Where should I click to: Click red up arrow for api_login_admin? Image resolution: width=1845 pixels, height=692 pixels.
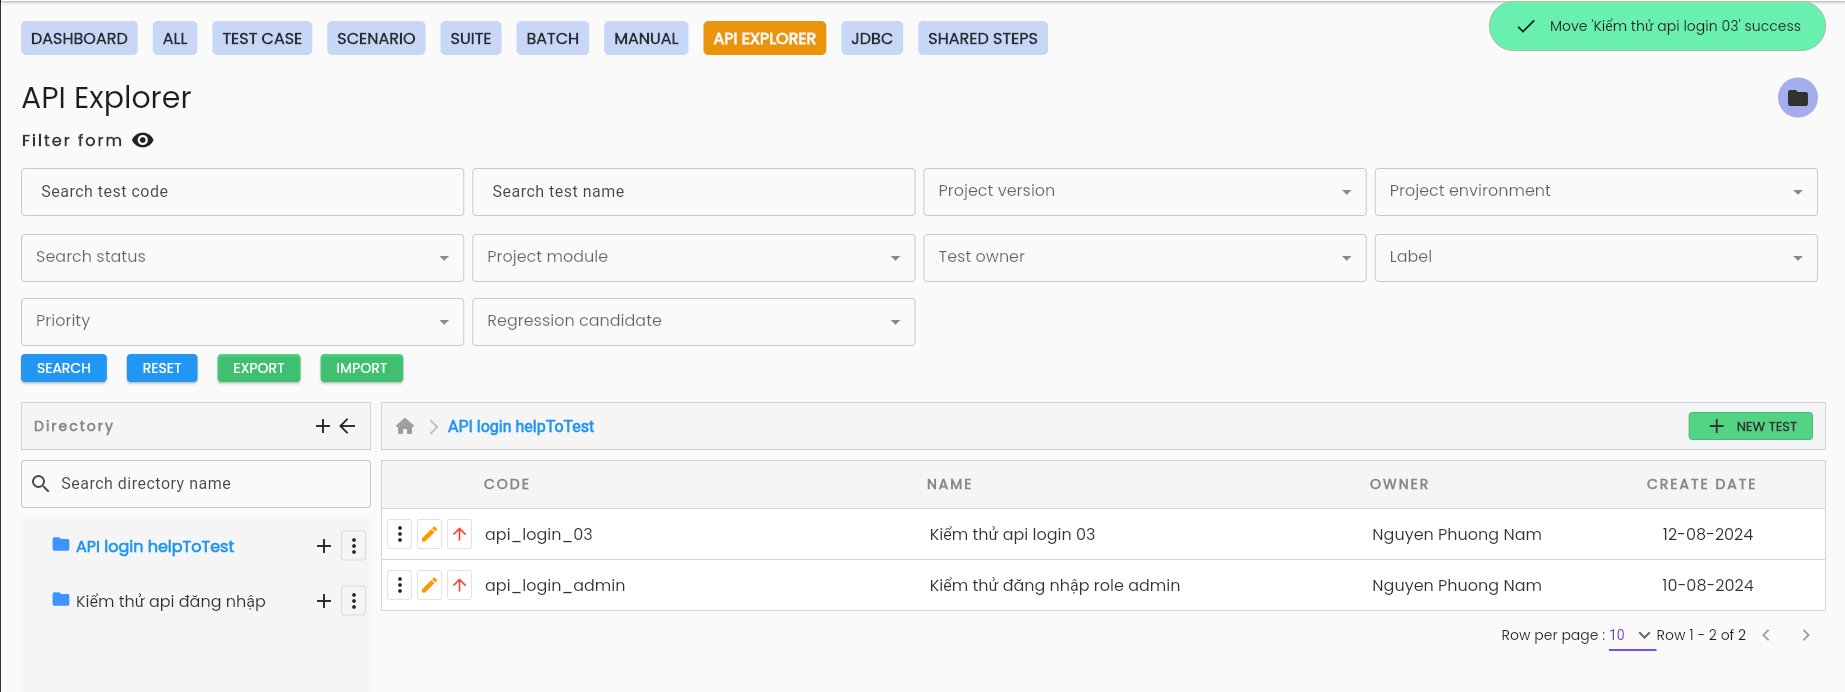(x=460, y=585)
